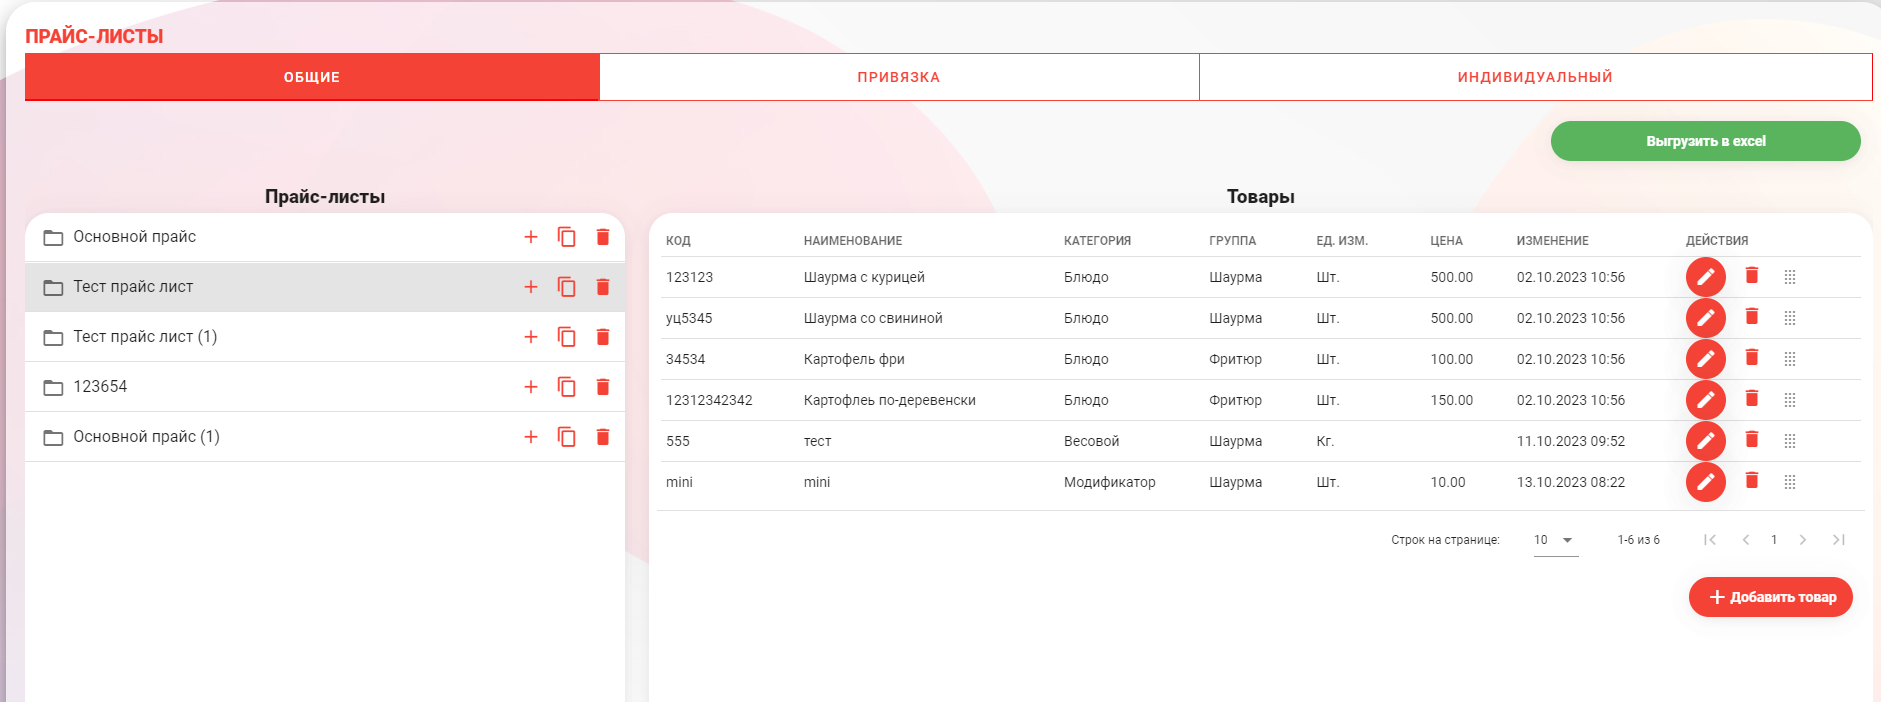Click the Весовой category cell
Image resolution: width=1881 pixels, height=702 pixels.
point(1091,441)
